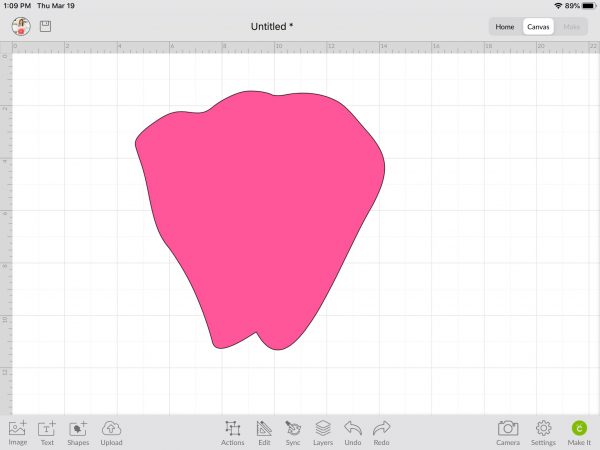Switch to the Make tab
600x450 pixels.
click(571, 27)
